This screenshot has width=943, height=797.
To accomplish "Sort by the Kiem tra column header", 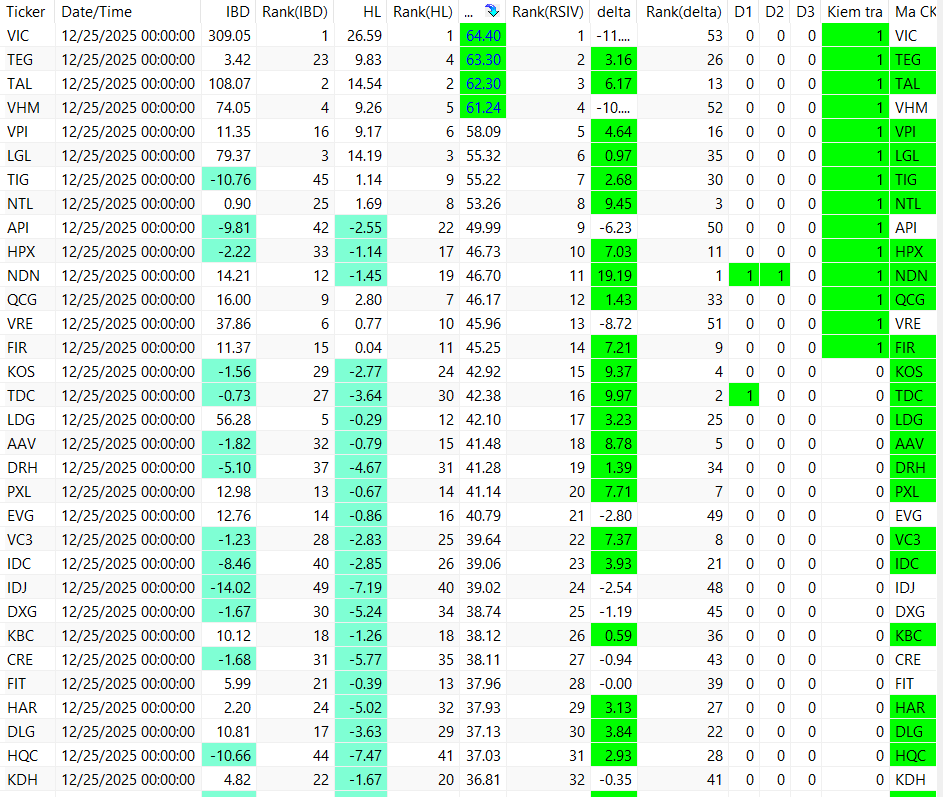I will pos(855,11).
